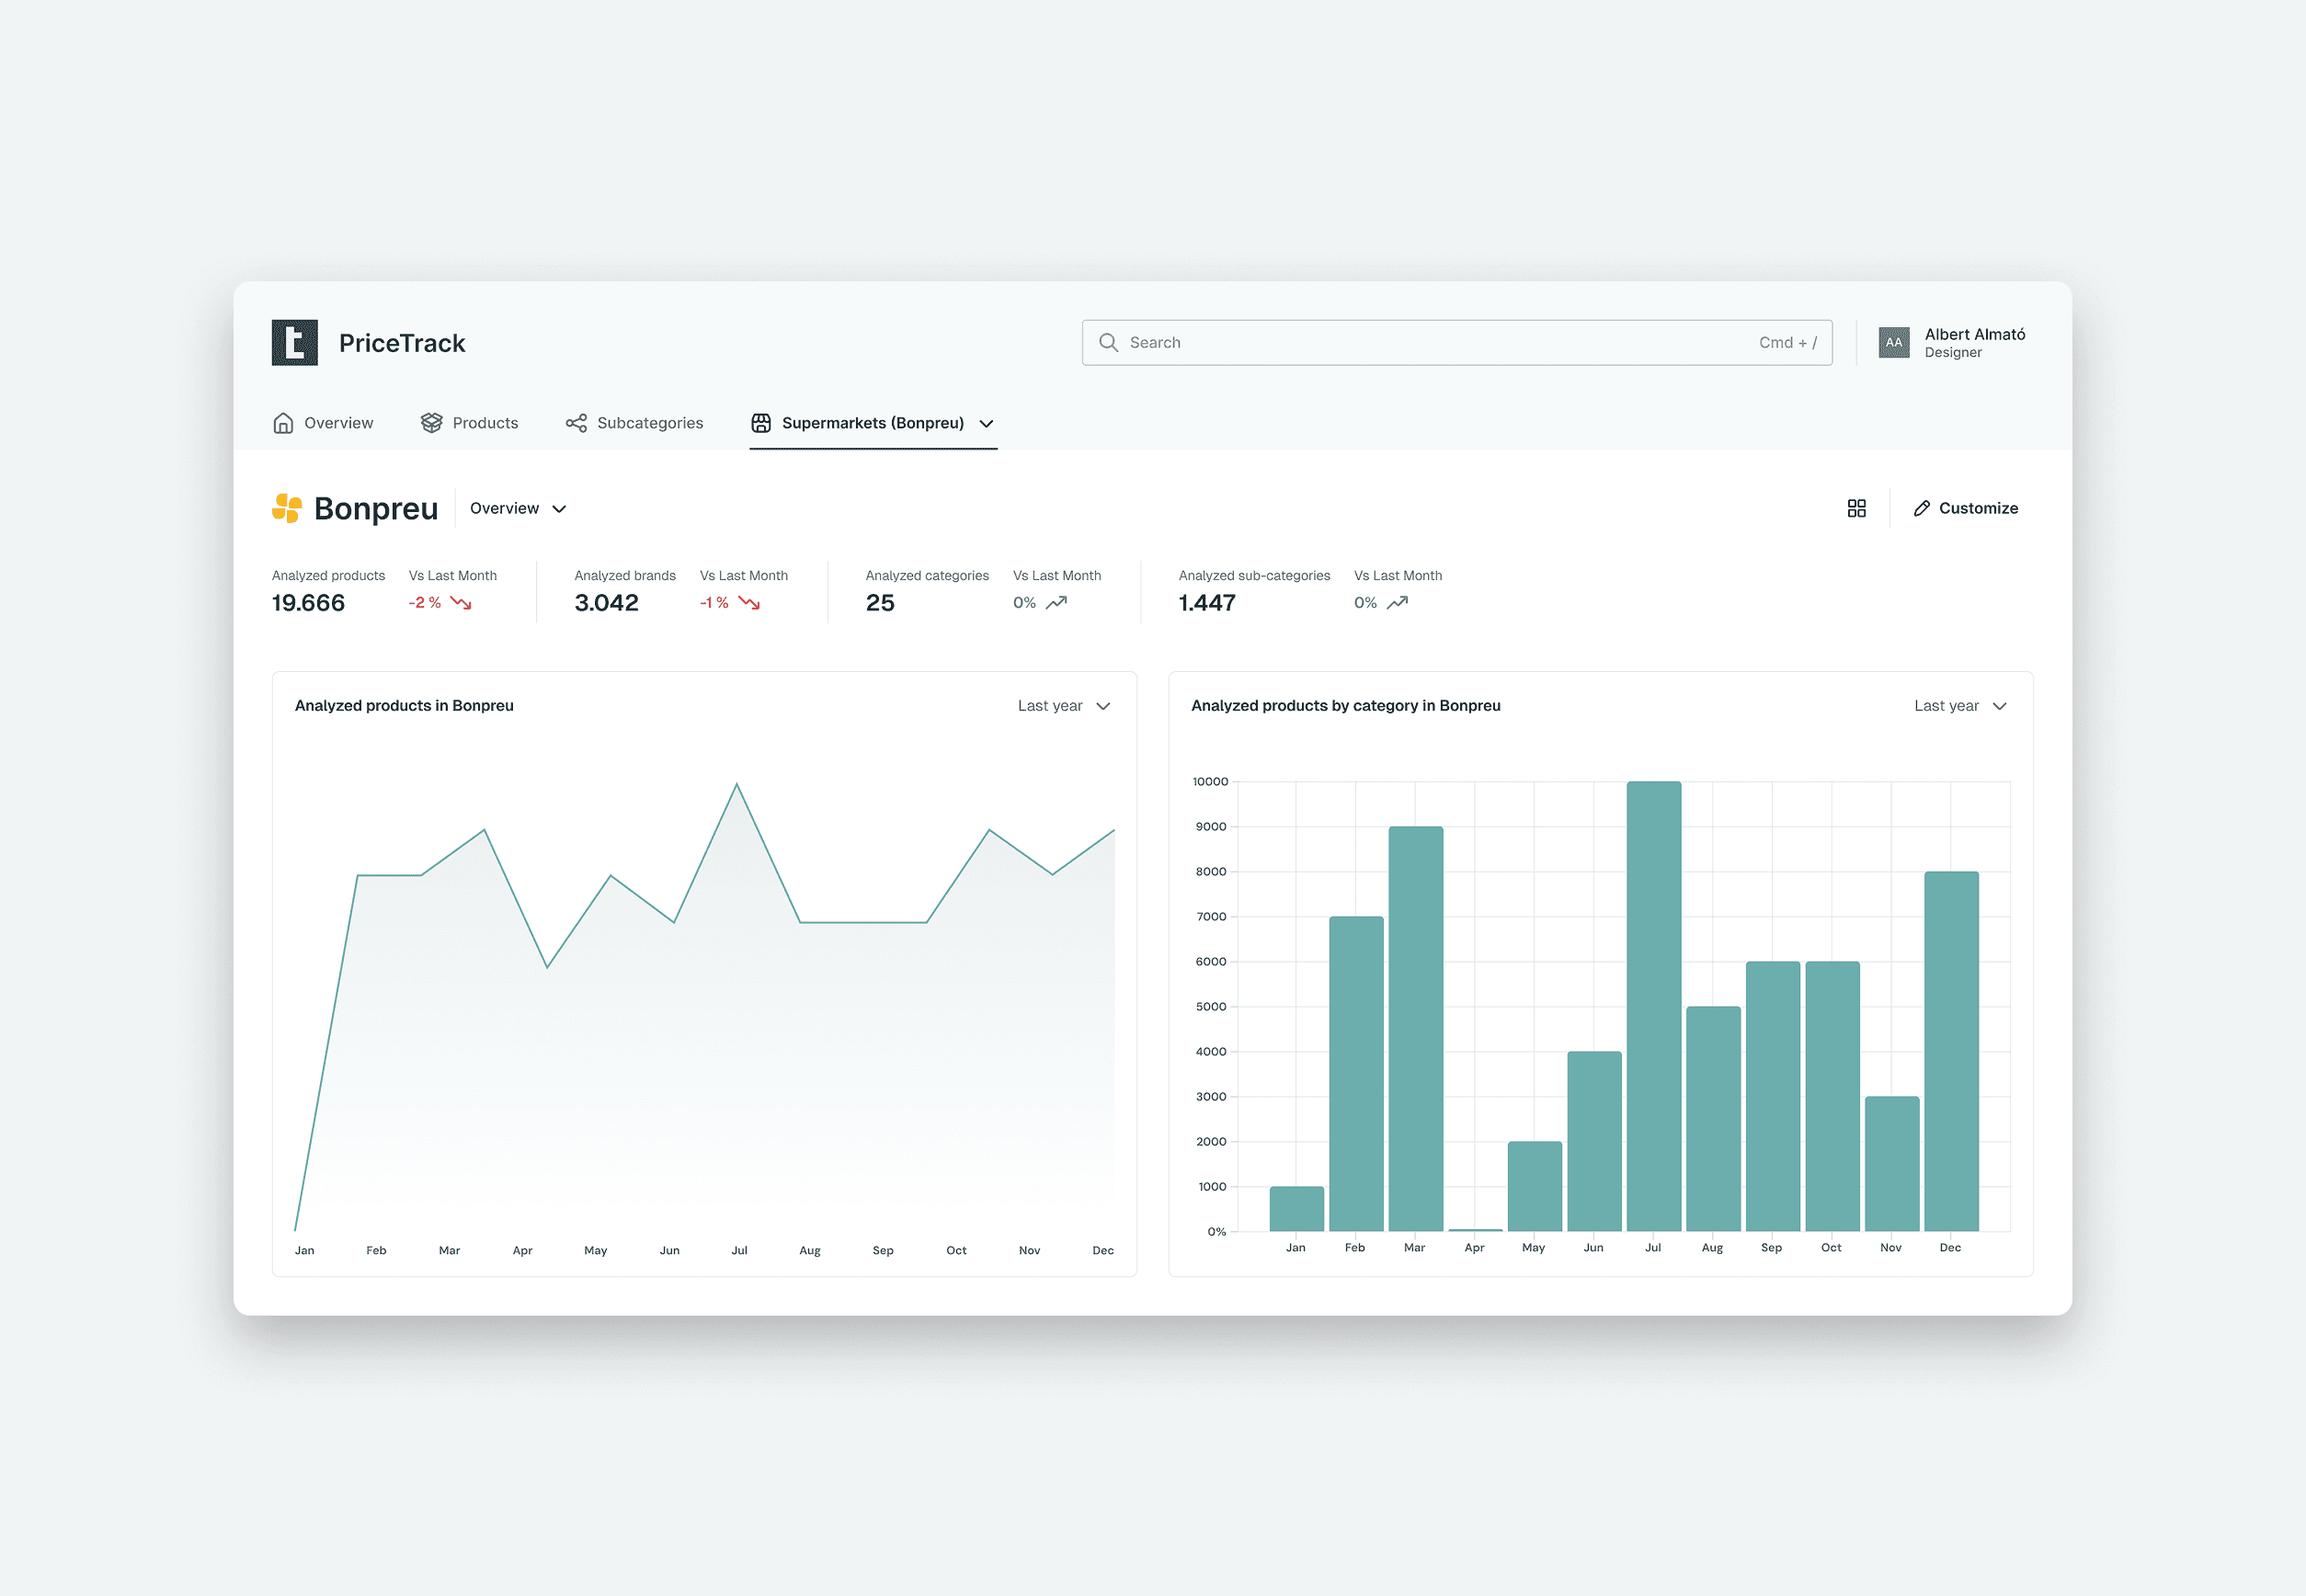Click the PriceTrack logo icon
The image size is (2306, 1596).
(x=294, y=343)
